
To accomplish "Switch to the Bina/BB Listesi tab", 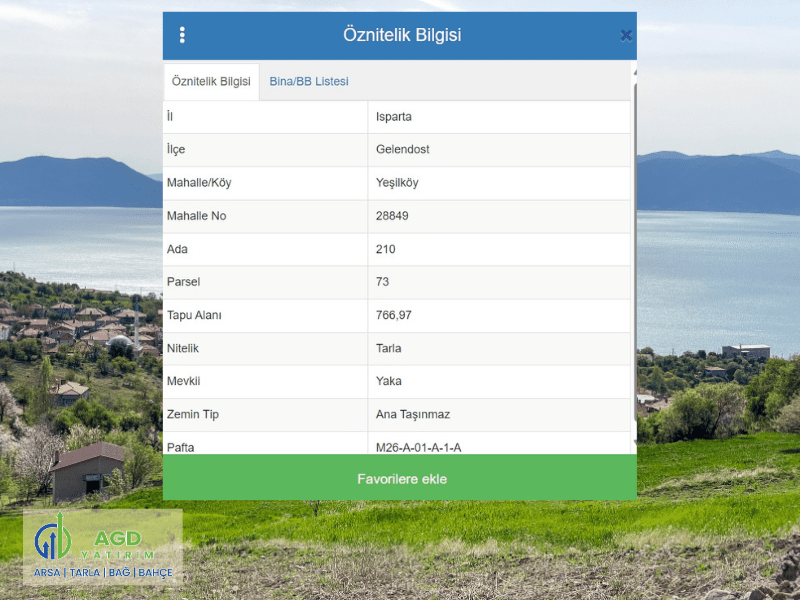I will coord(309,81).
